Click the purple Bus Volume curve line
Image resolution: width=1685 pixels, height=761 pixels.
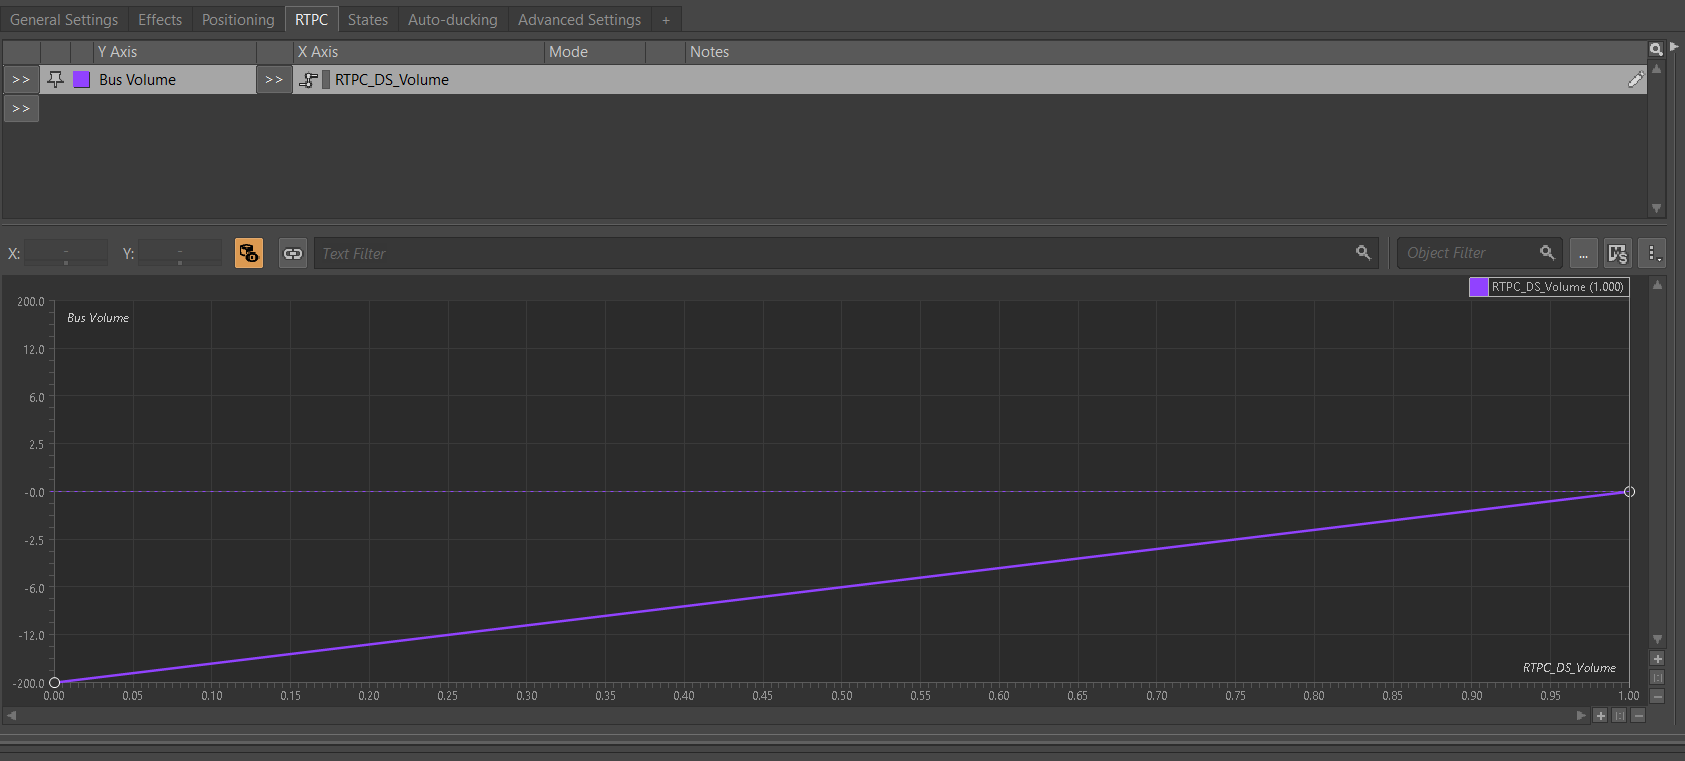[842, 587]
